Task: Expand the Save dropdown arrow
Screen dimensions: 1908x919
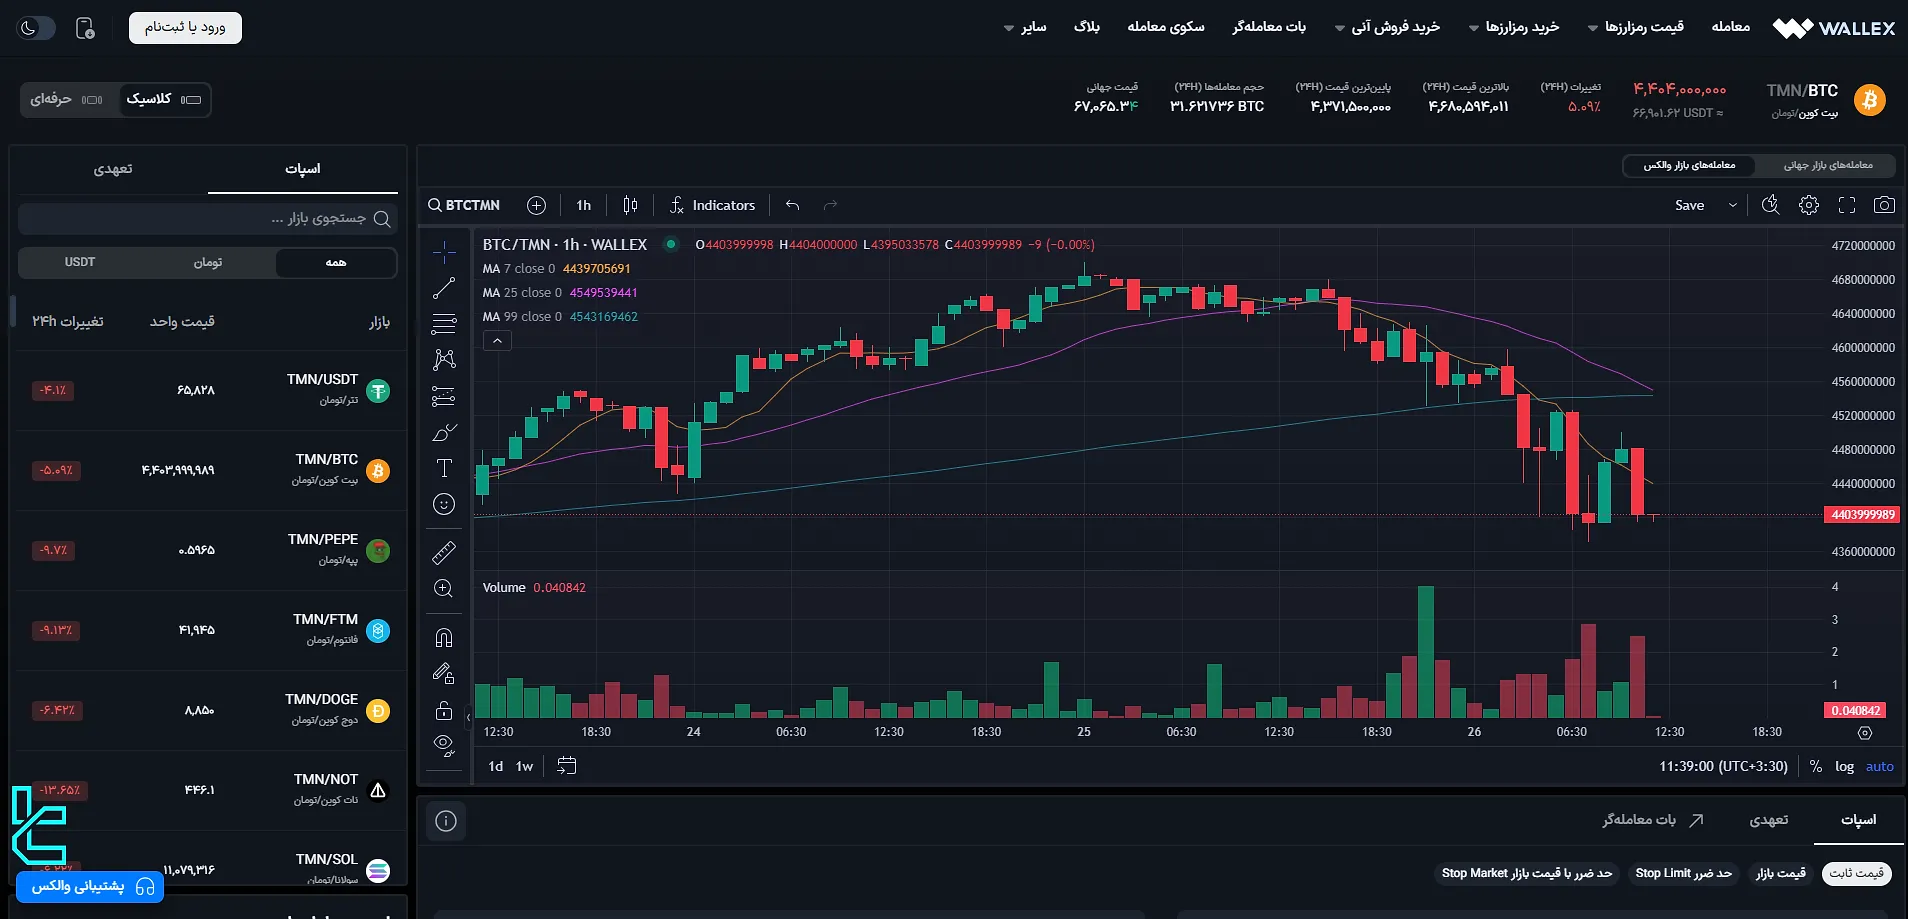Action: click(x=1733, y=205)
